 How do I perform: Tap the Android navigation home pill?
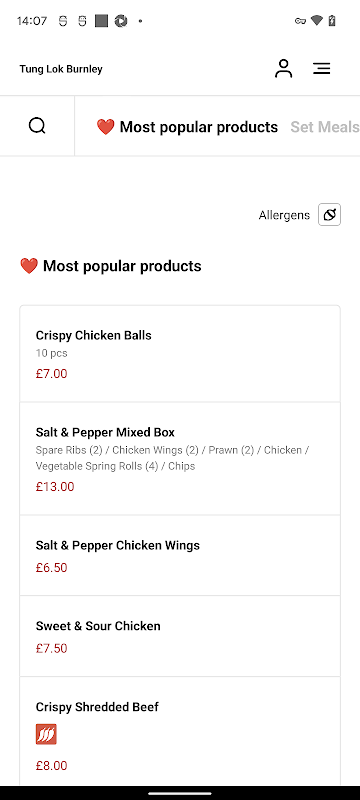(x=180, y=793)
